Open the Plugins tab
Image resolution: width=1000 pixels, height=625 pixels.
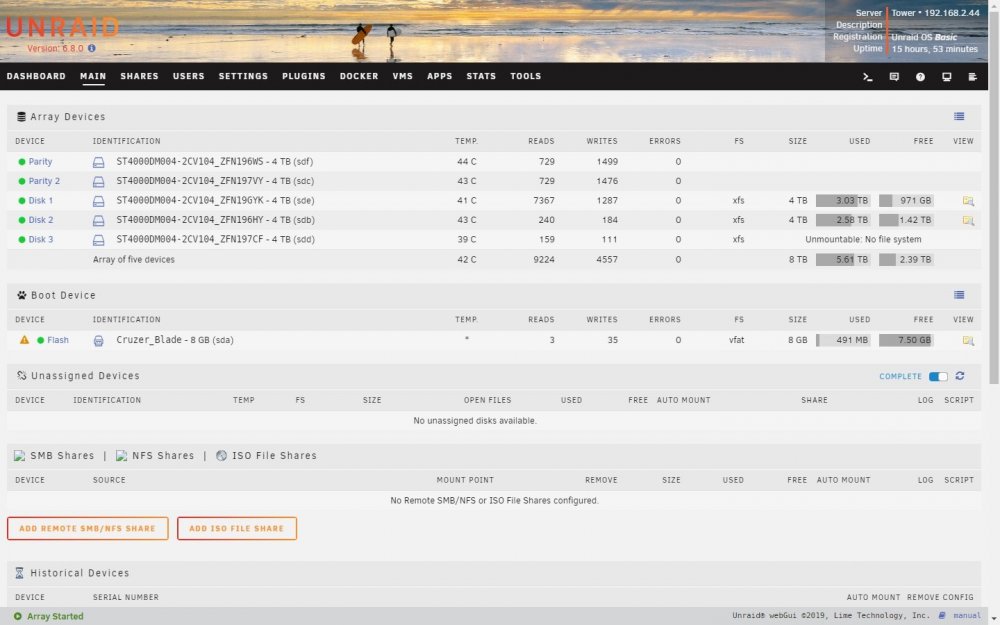(x=304, y=76)
